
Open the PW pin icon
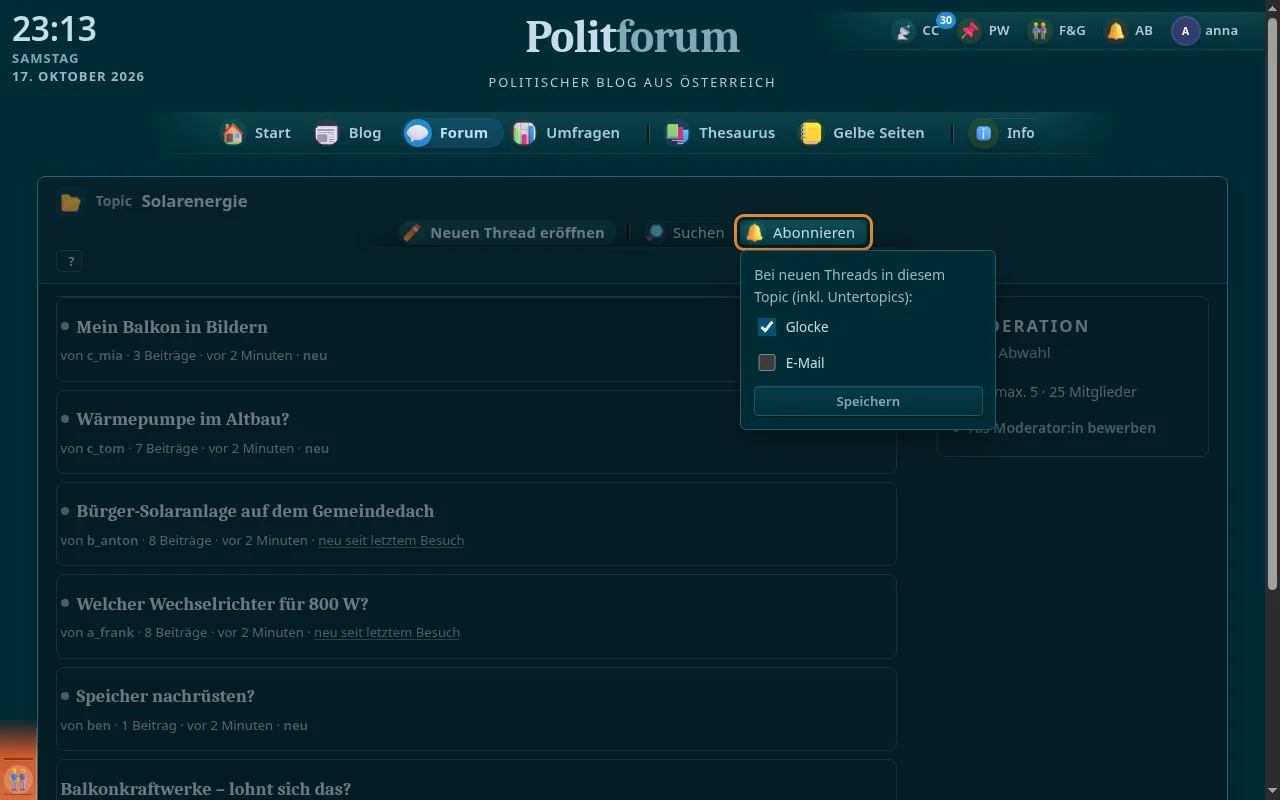(x=970, y=31)
